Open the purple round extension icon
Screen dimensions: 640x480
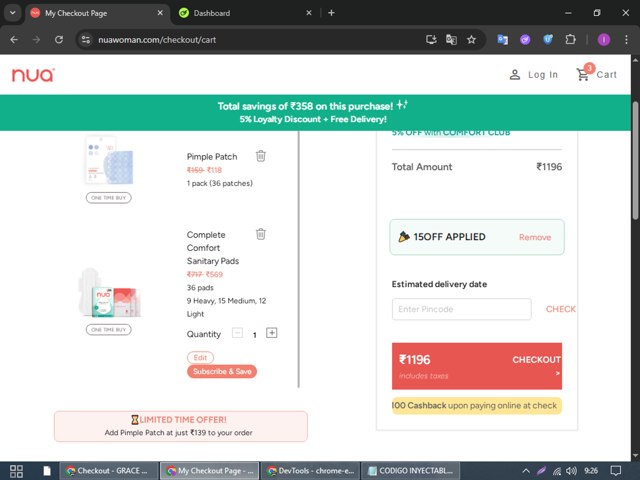click(x=525, y=40)
